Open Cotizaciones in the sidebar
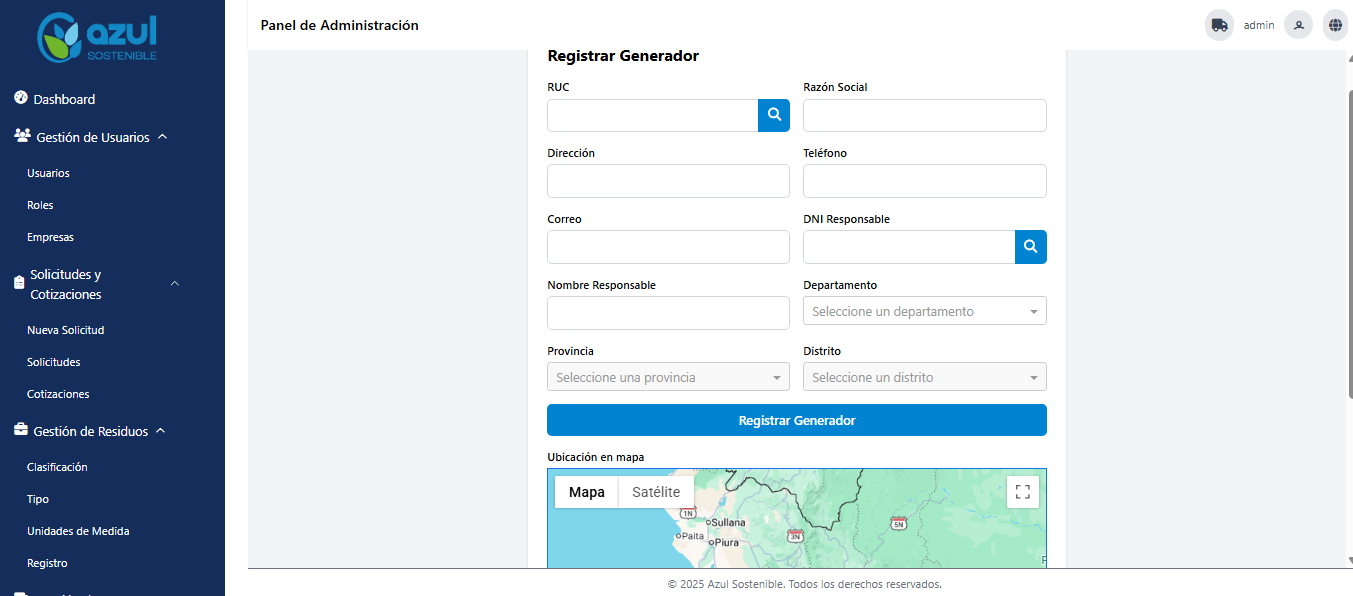 click(58, 394)
